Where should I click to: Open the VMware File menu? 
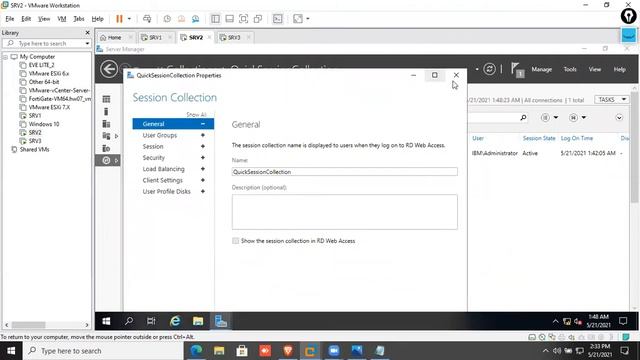10,19
